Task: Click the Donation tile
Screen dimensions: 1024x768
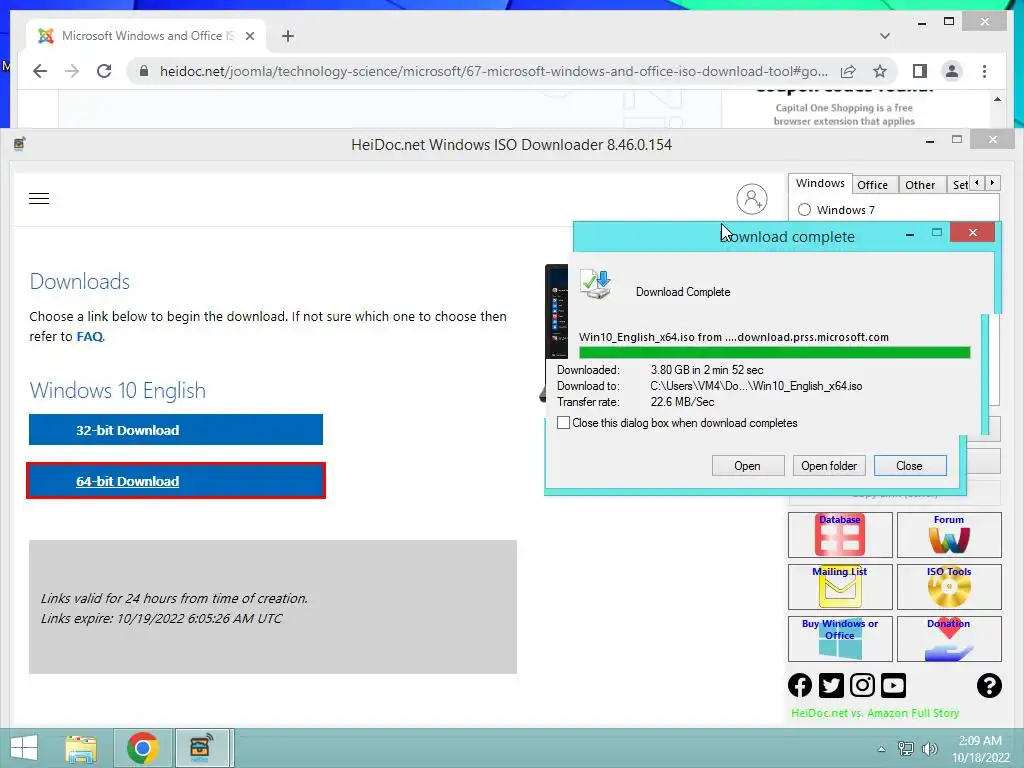Action: tap(949, 639)
